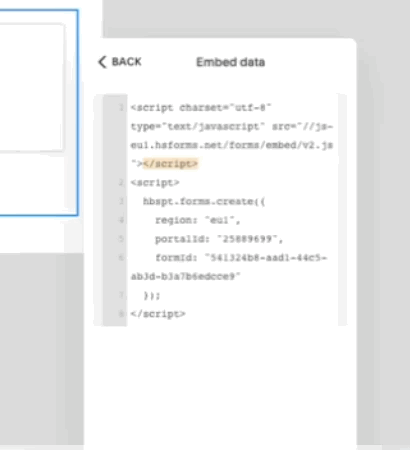Click the type text/javascript code line

[x=232, y=126]
